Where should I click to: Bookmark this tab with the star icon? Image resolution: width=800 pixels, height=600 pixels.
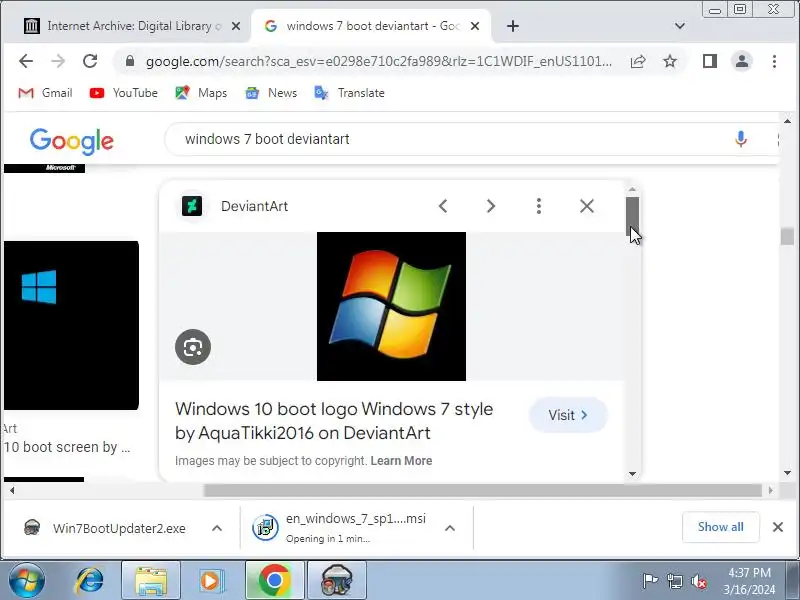point(669,61)
